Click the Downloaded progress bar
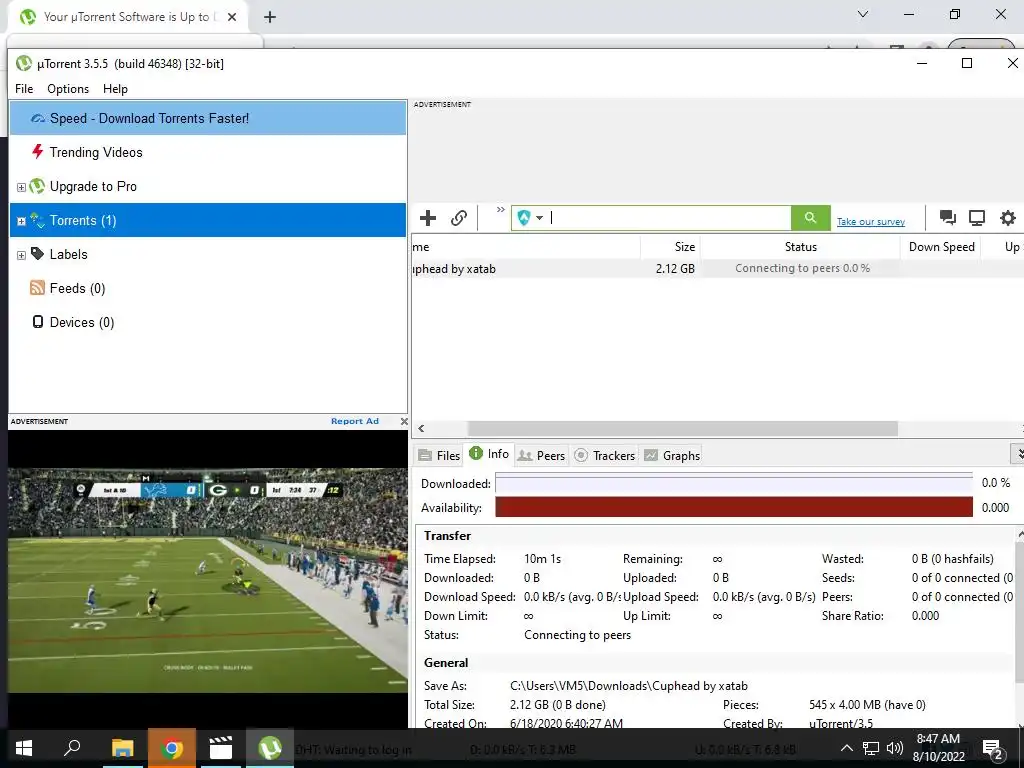This screenshot has width=1024, height=768. coord(733,484)
